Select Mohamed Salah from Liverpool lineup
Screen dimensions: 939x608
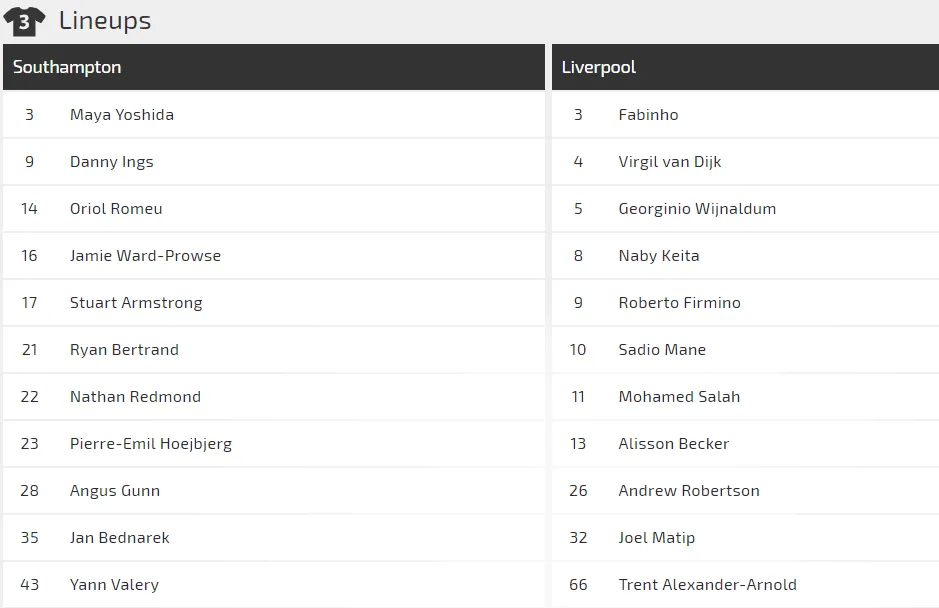coord(679,397)
